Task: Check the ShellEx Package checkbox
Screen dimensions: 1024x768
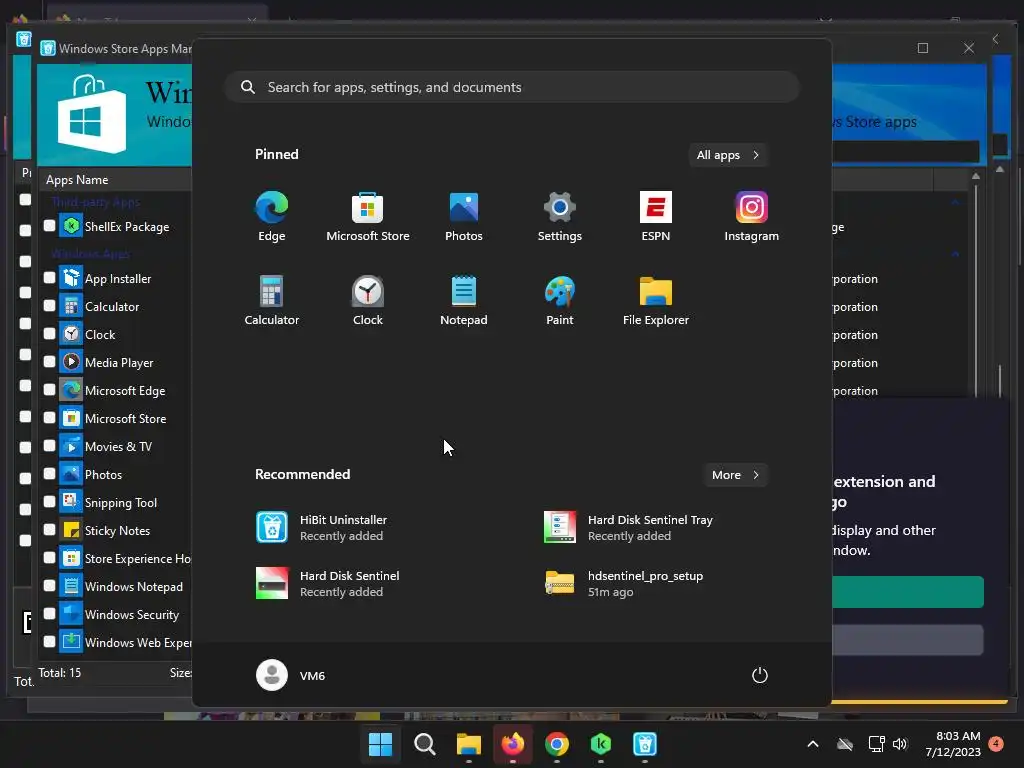Action: click(50, 225)
